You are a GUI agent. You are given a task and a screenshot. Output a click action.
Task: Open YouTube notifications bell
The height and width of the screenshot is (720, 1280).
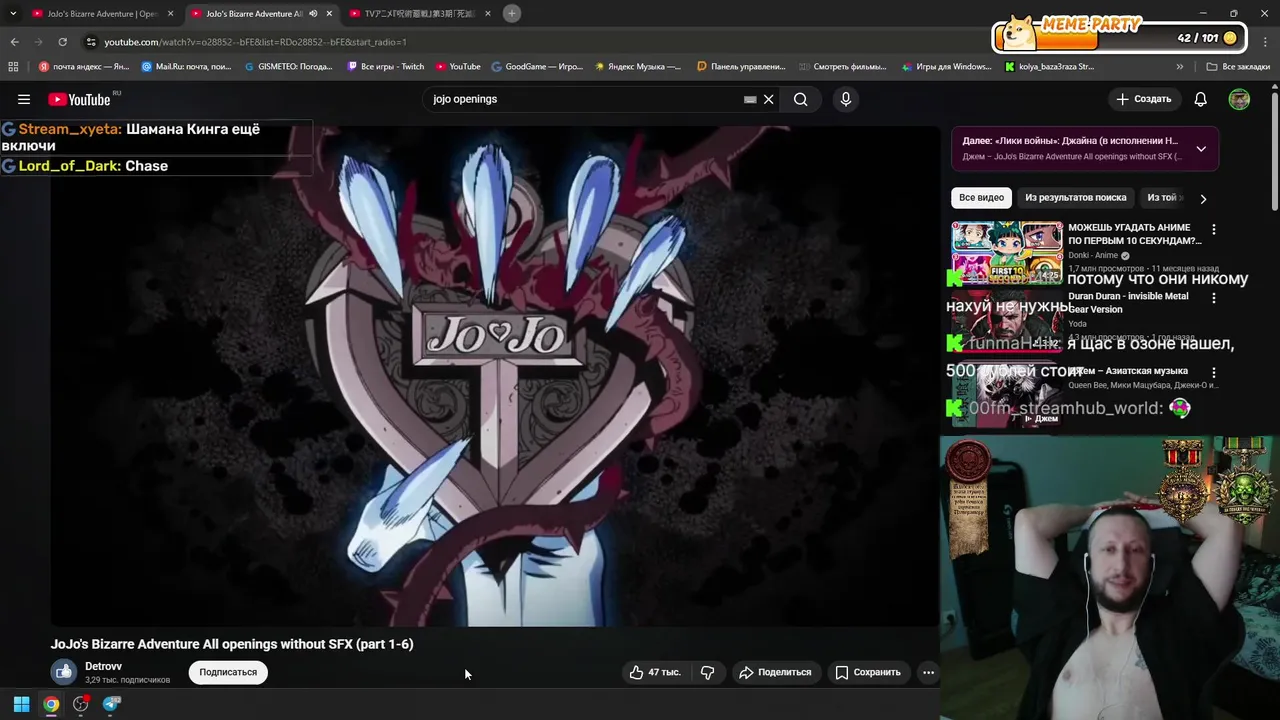1200,99
